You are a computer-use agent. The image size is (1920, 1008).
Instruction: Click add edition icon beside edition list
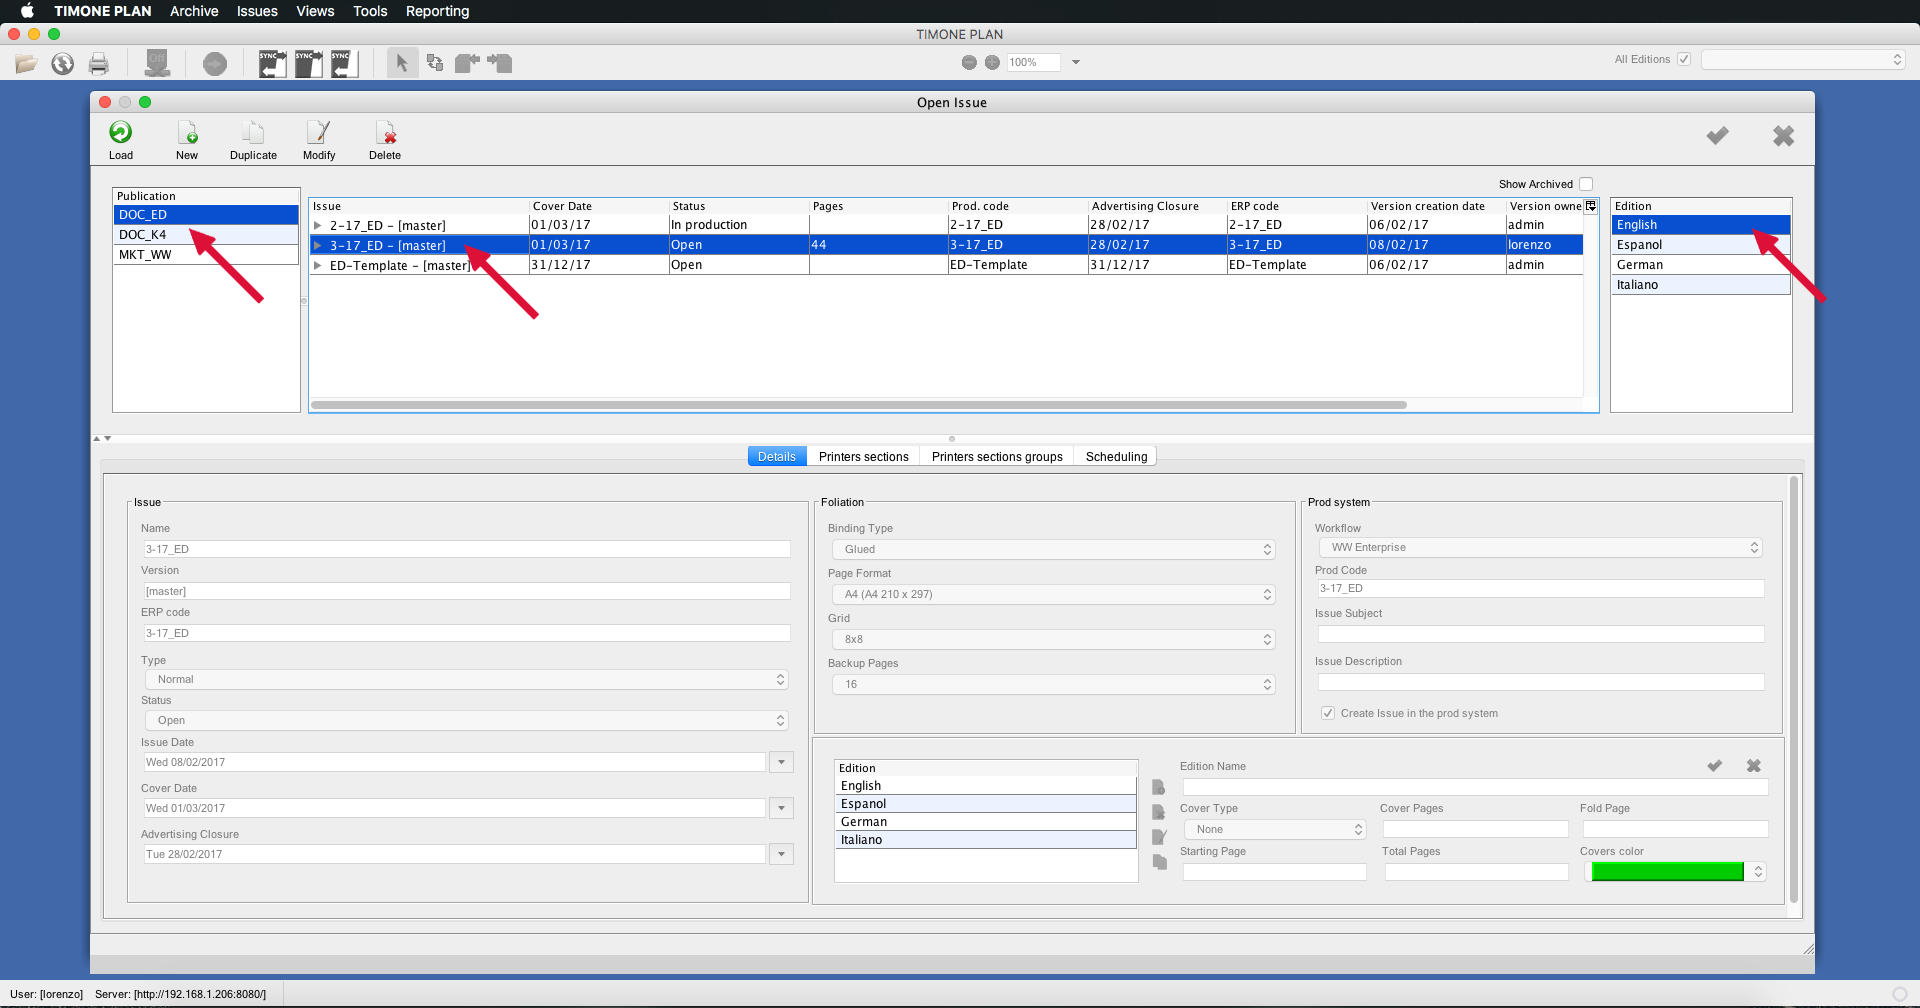[x=1159, y=787]
